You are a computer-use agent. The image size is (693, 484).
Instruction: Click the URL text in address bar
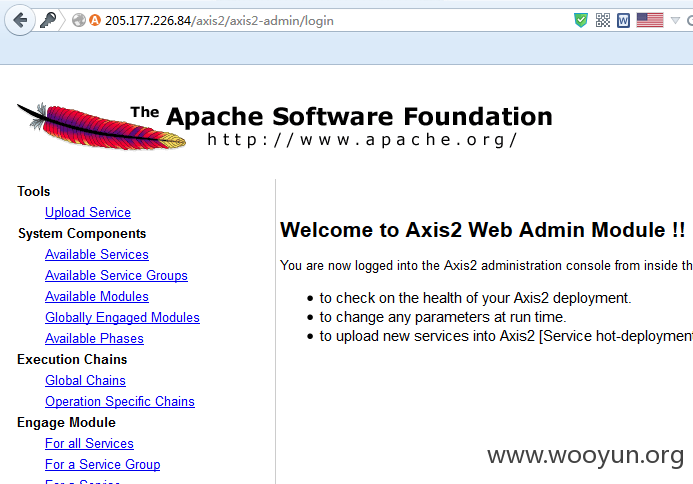click(219, 21)
